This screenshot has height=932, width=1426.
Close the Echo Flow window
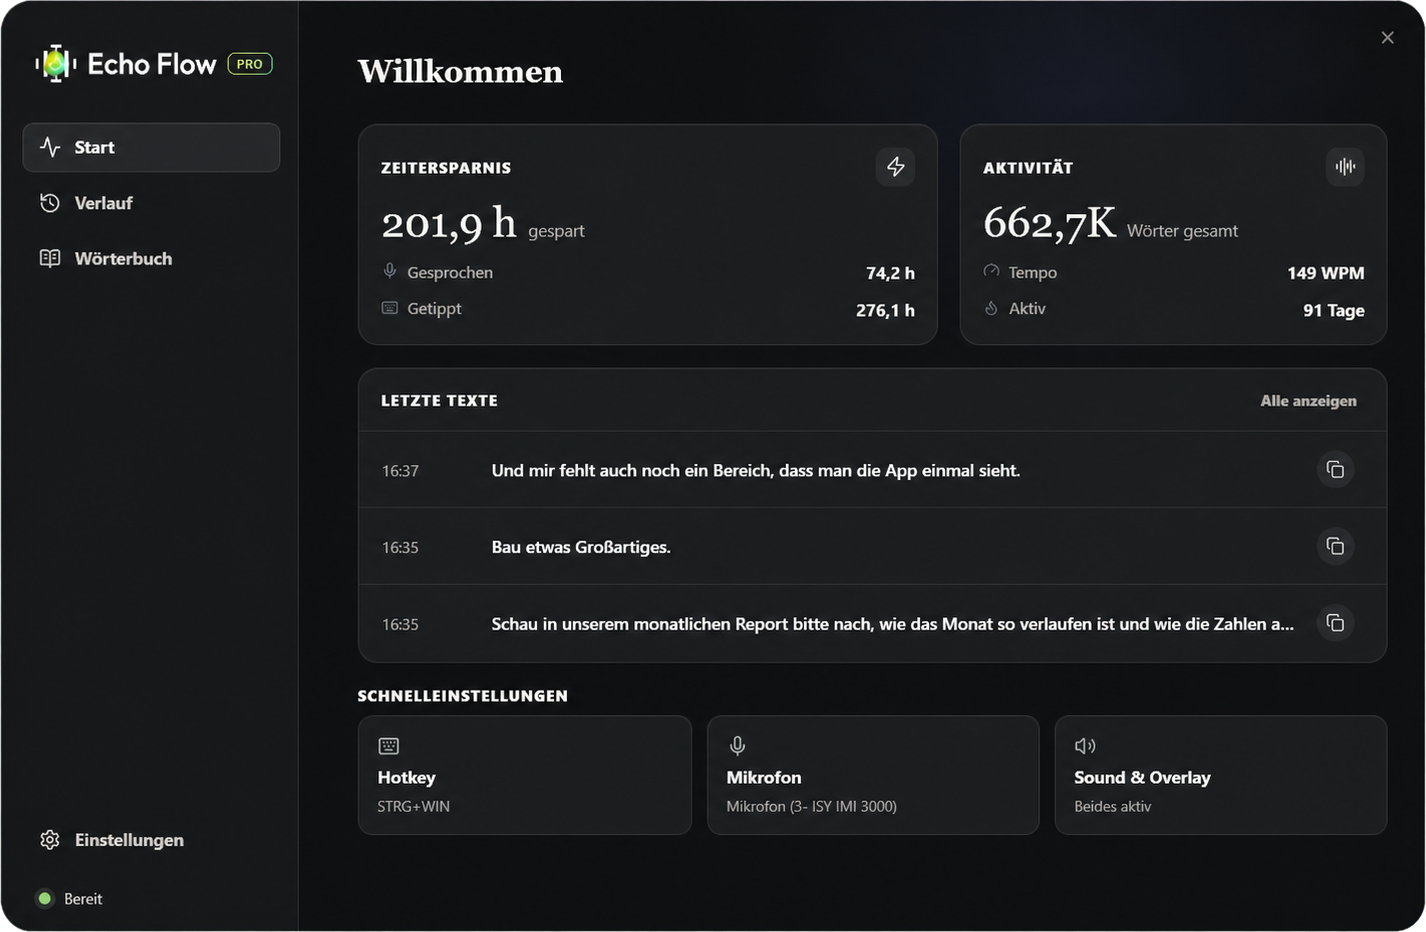pos(1387,38)
